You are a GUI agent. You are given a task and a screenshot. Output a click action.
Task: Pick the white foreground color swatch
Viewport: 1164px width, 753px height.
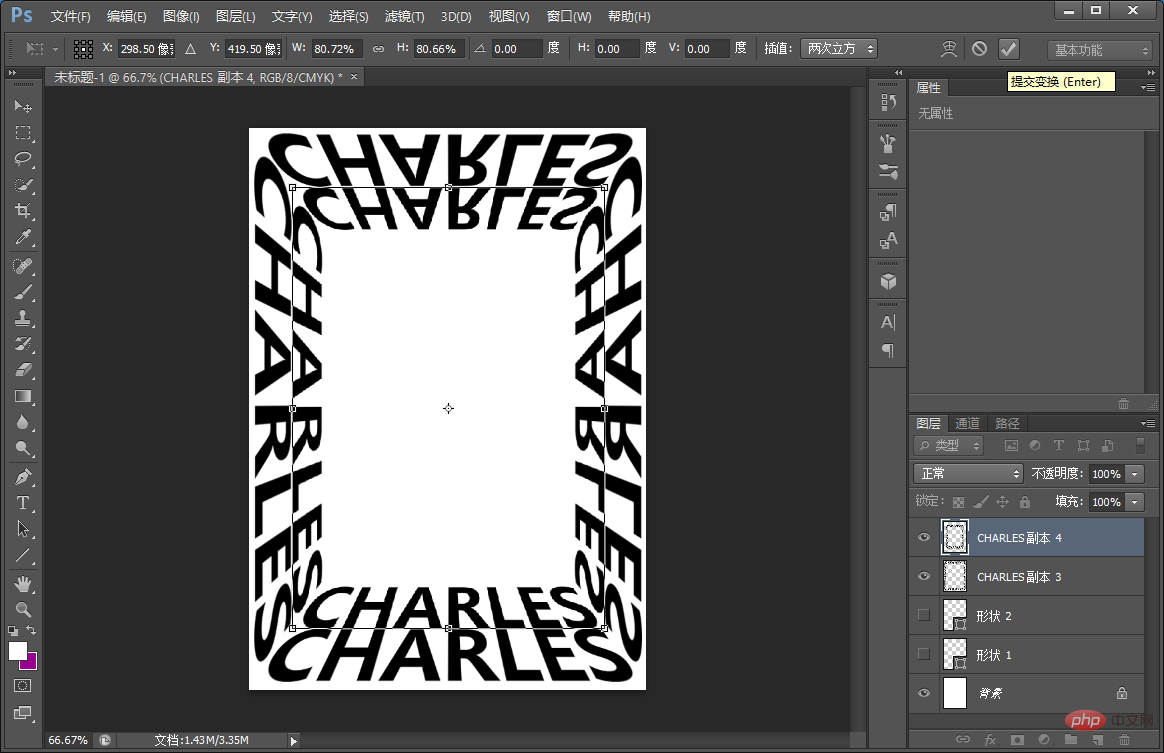pos(17,651)
